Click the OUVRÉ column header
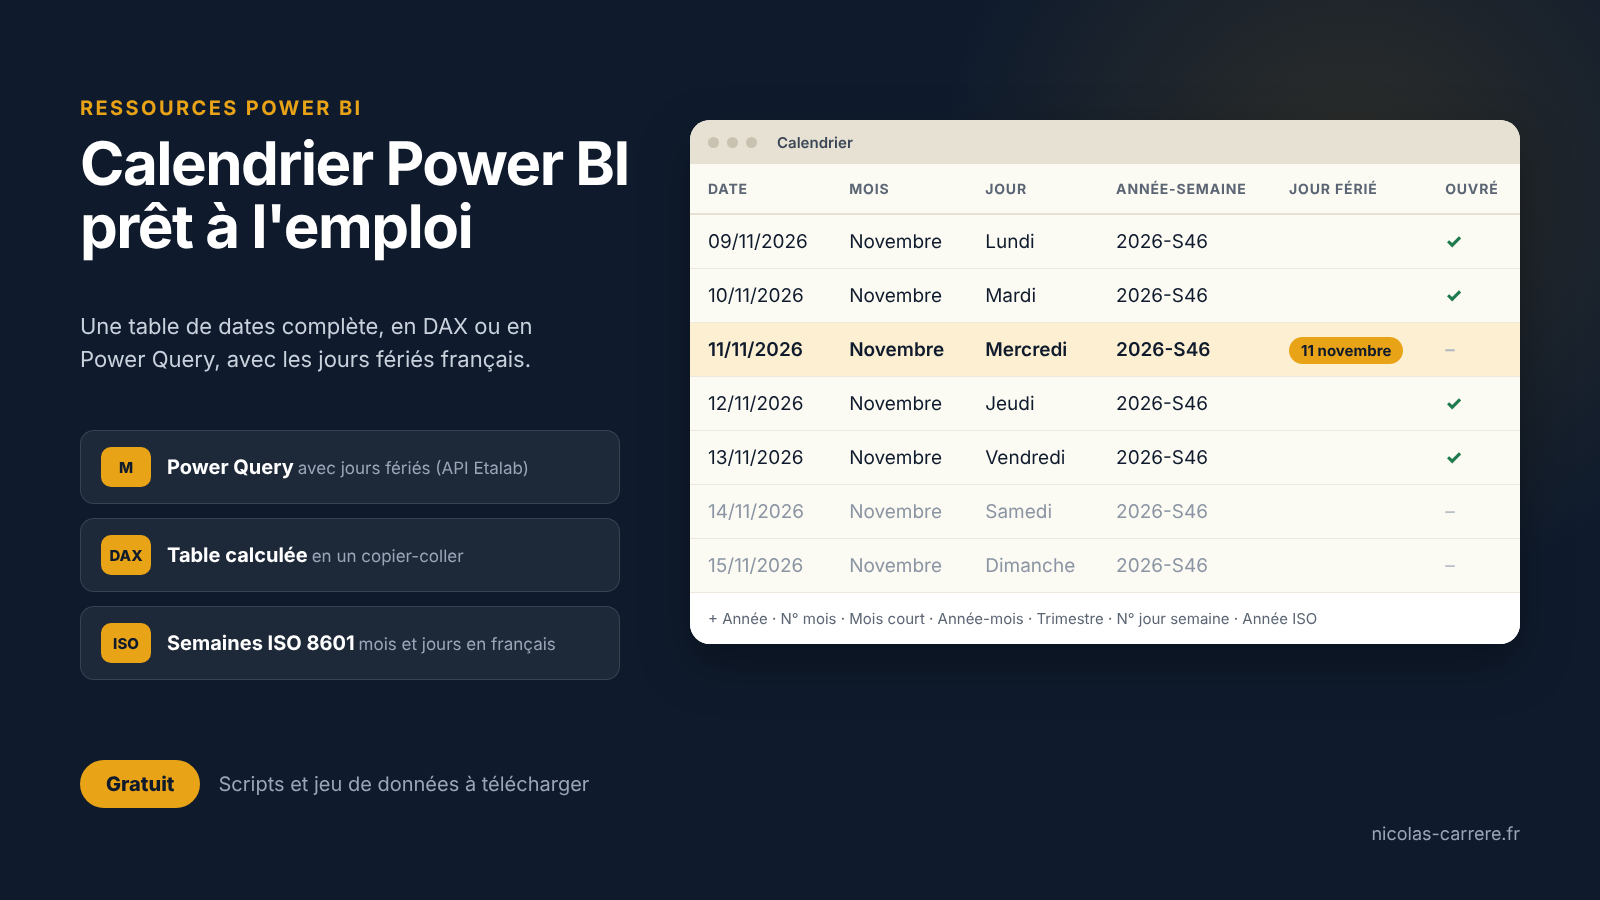1600x900 pixels. click(x=1471, y=189)
